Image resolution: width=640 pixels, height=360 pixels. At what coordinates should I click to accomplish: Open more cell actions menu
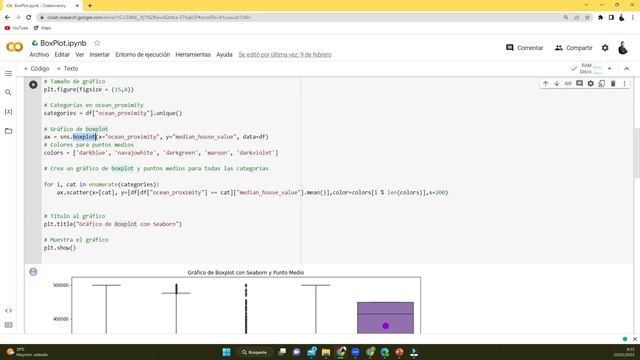624,83
